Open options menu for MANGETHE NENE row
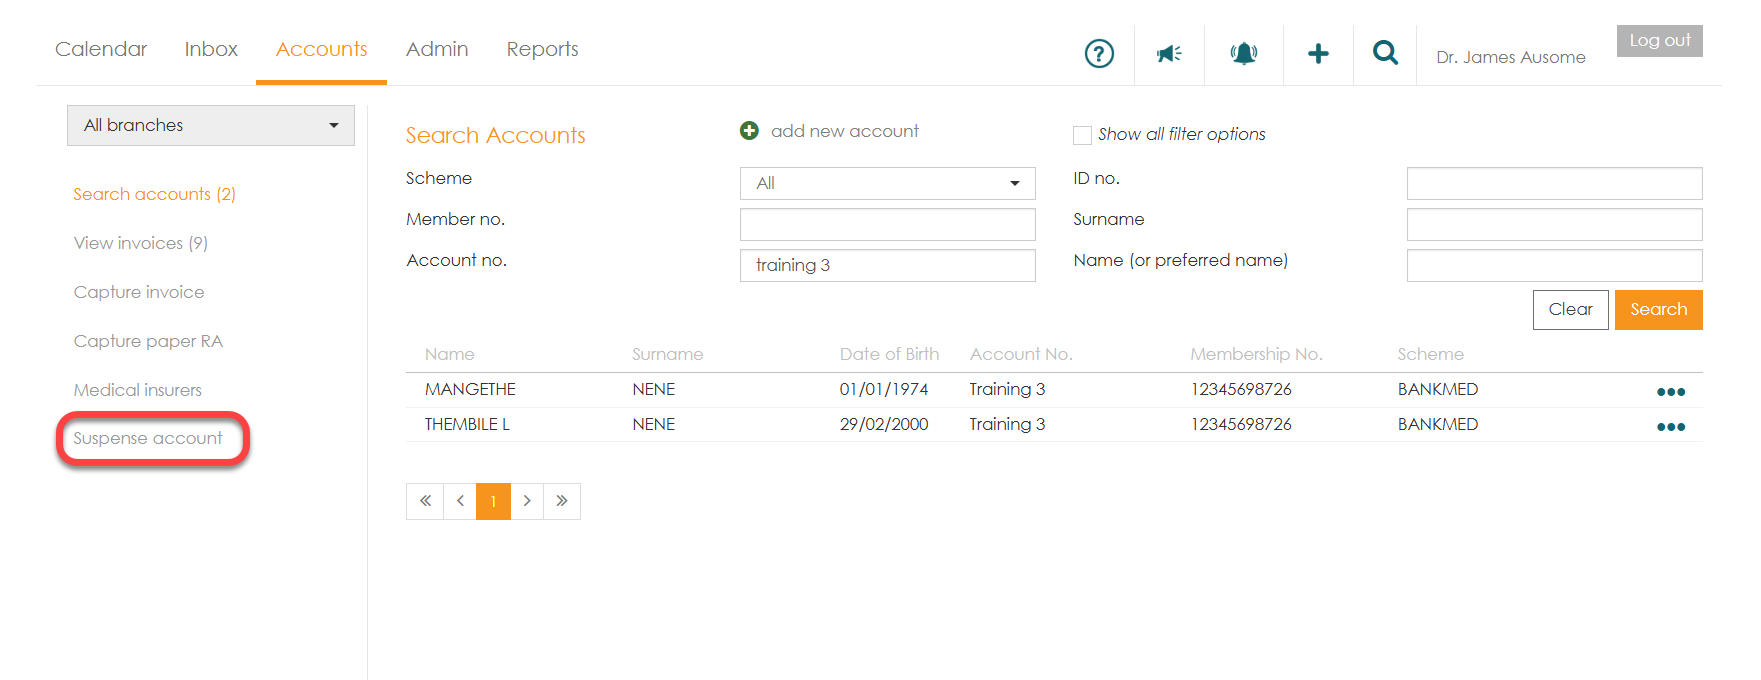This screenshot has height=680, width=1761. click(x=1670, y=391)
